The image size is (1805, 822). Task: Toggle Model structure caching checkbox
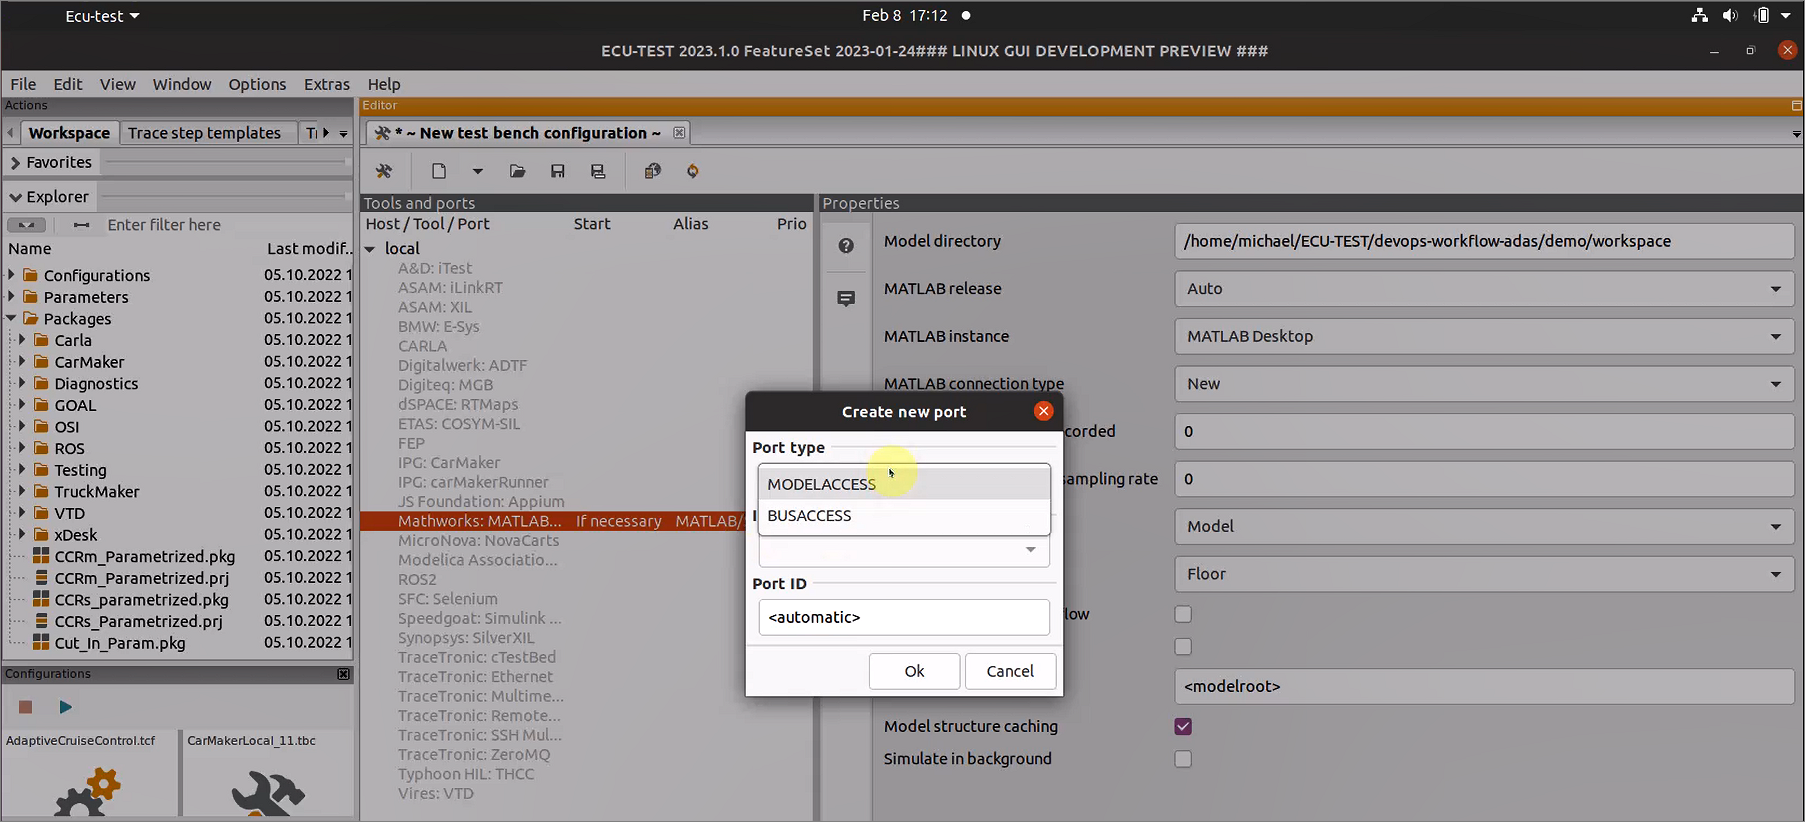1183,726
